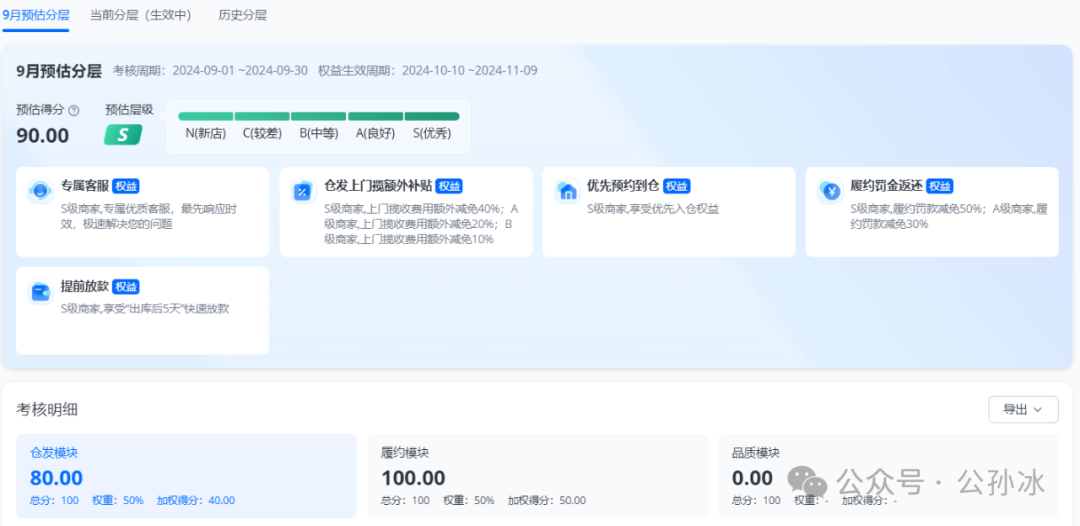Click the A(良好) level label

[375, 134]
